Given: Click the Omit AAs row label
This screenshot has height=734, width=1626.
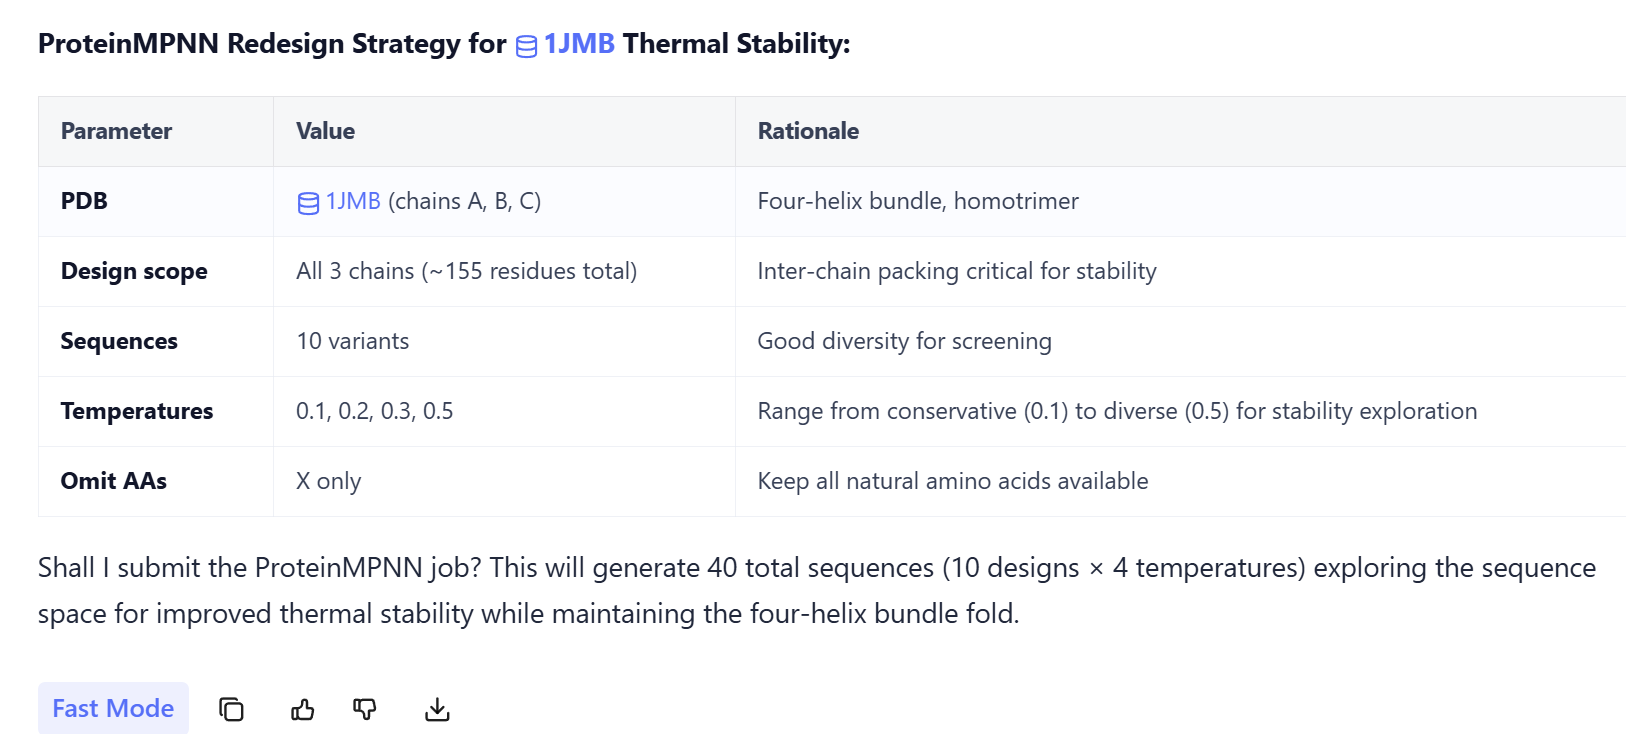Looking at the screenshot, I should point(114,481).
